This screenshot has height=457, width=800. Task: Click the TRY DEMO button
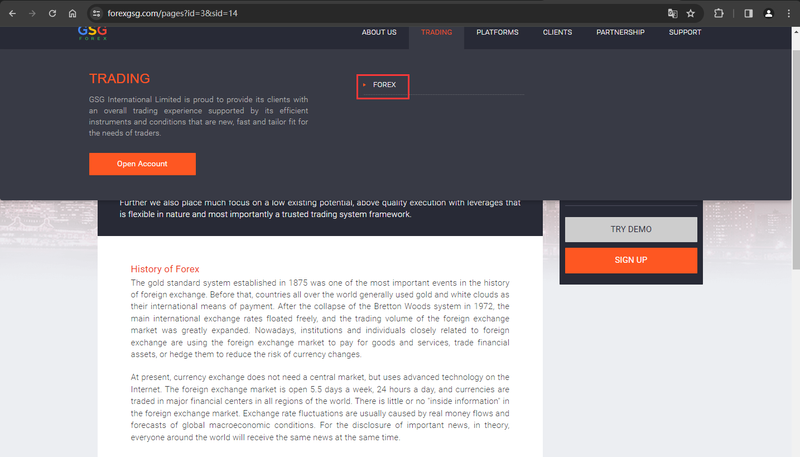click(631, 229)
